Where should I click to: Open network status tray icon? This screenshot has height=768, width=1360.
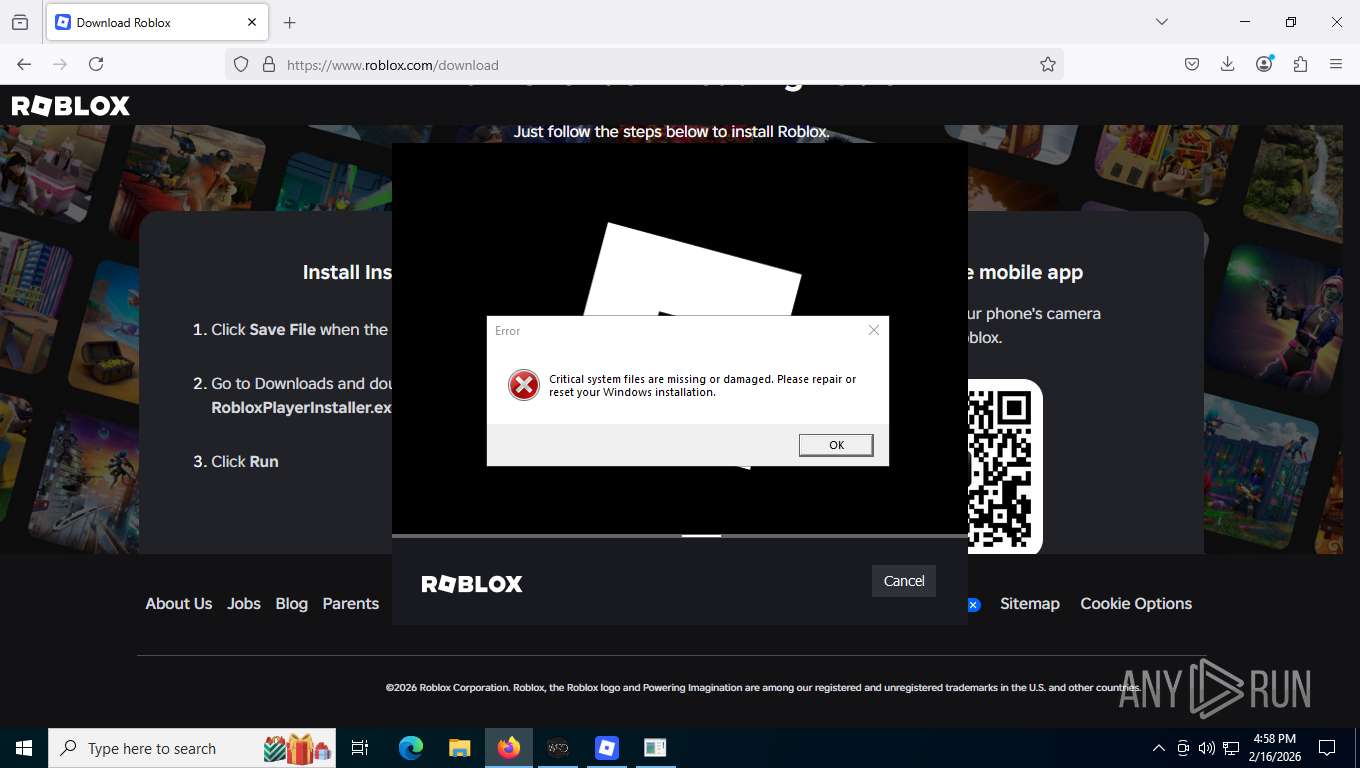[x=1231, y=748]
